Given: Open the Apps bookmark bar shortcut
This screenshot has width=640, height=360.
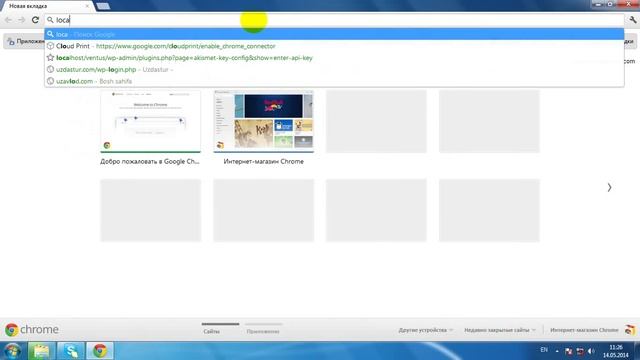Looking at the screenshot, I should coord(25,41).
